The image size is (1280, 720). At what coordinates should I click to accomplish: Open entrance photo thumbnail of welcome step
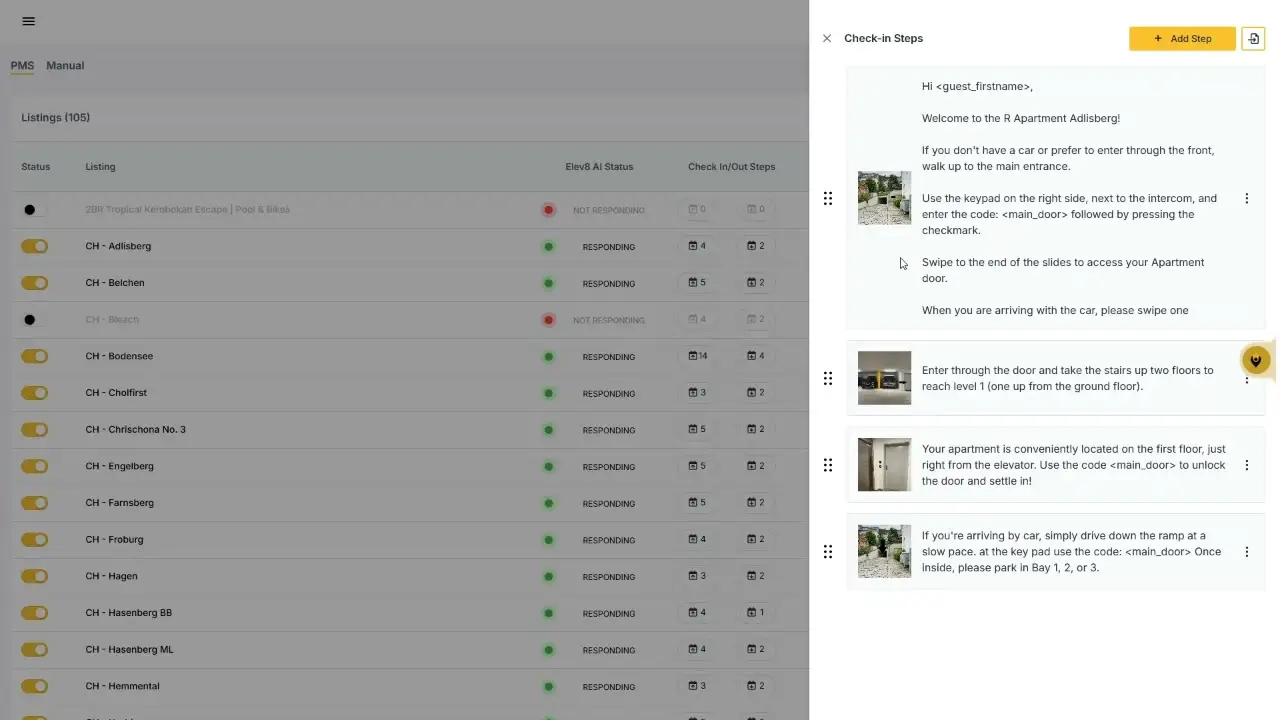884,198
